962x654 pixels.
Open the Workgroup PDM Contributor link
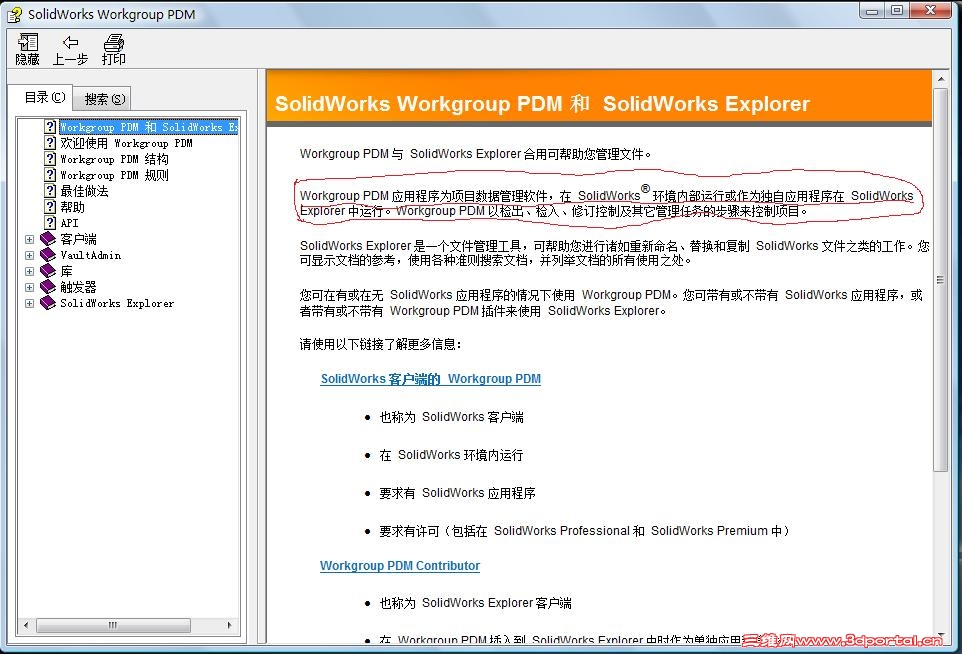pos(399,566)
